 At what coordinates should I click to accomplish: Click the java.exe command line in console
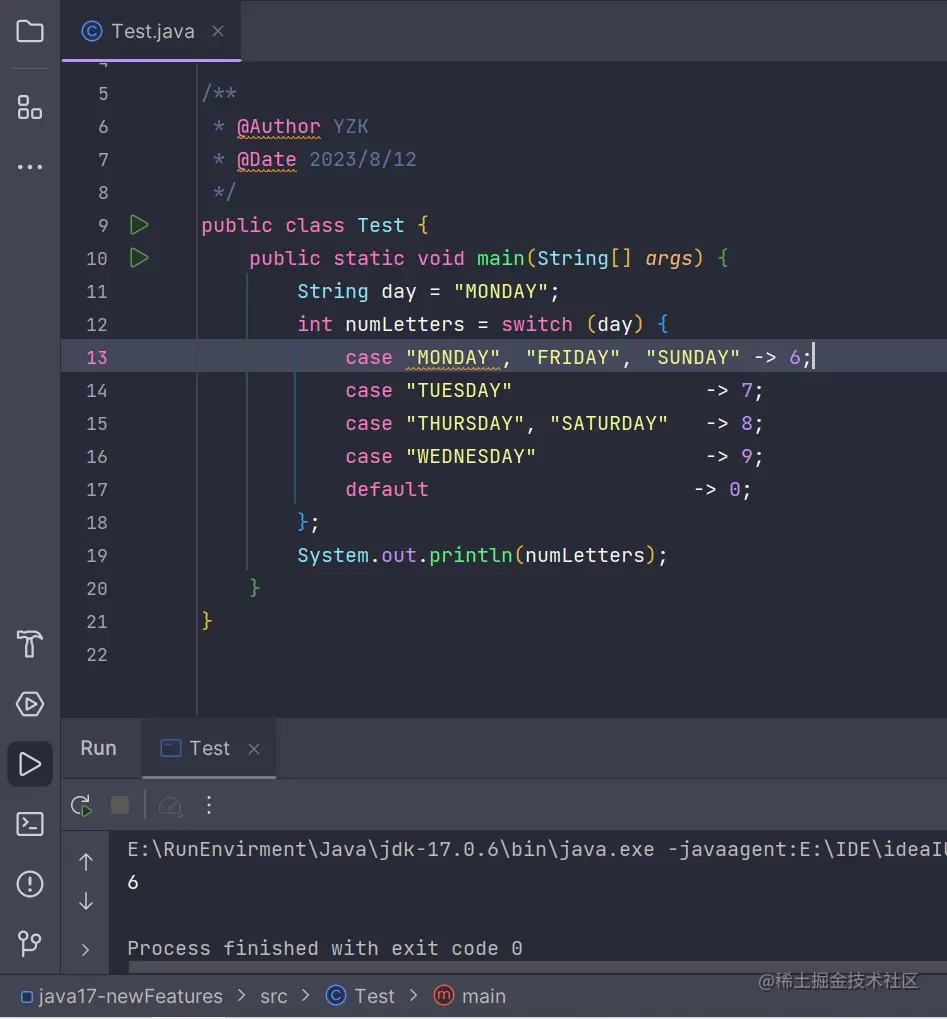click(537, 849)
